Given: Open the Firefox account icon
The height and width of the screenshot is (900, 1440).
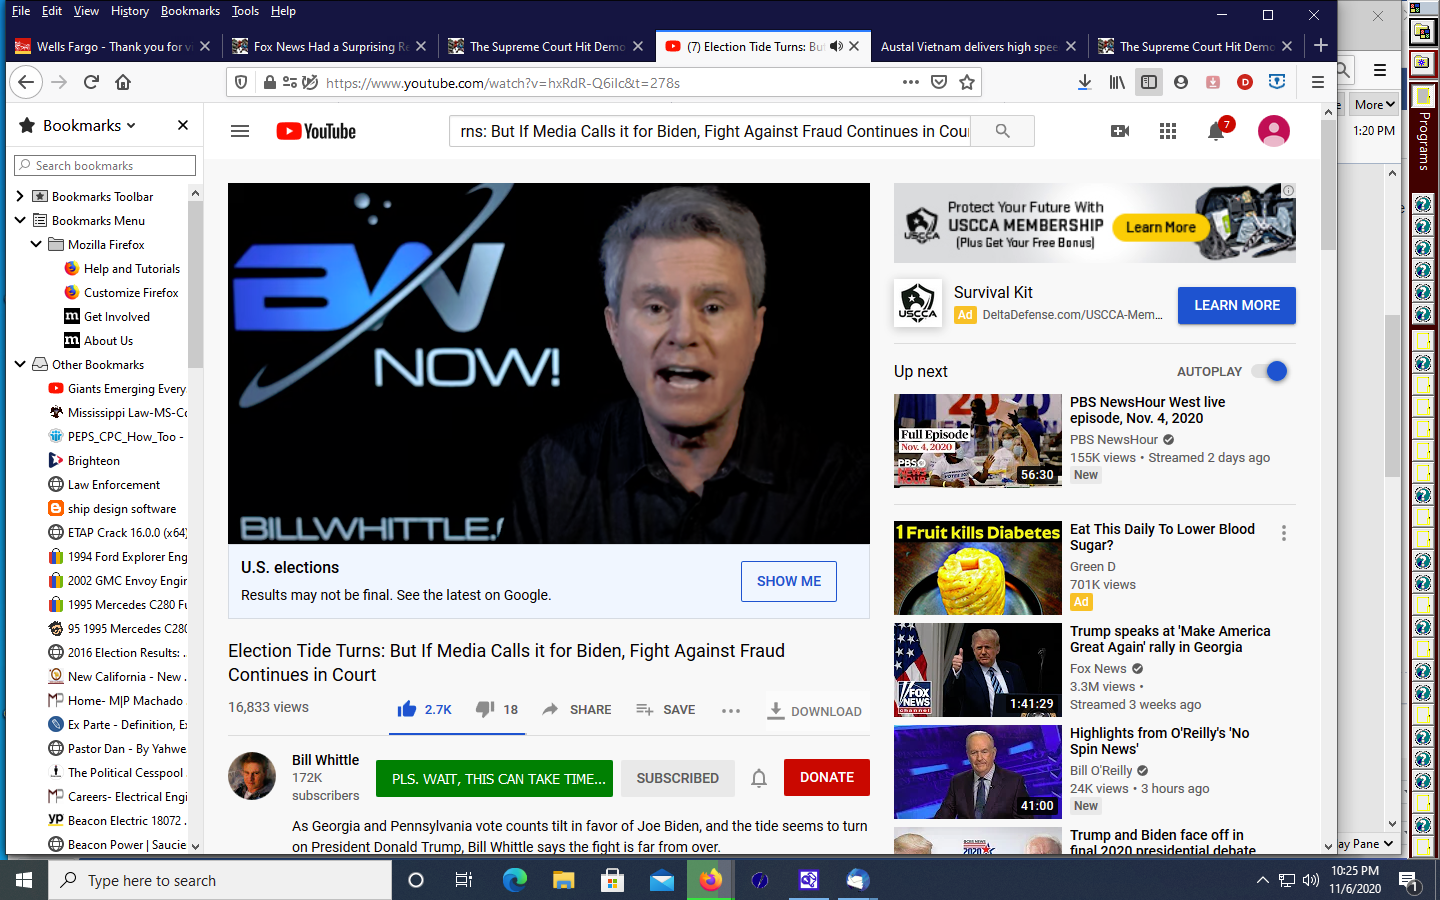Looking at the screenshot, I should [1181, 82].
